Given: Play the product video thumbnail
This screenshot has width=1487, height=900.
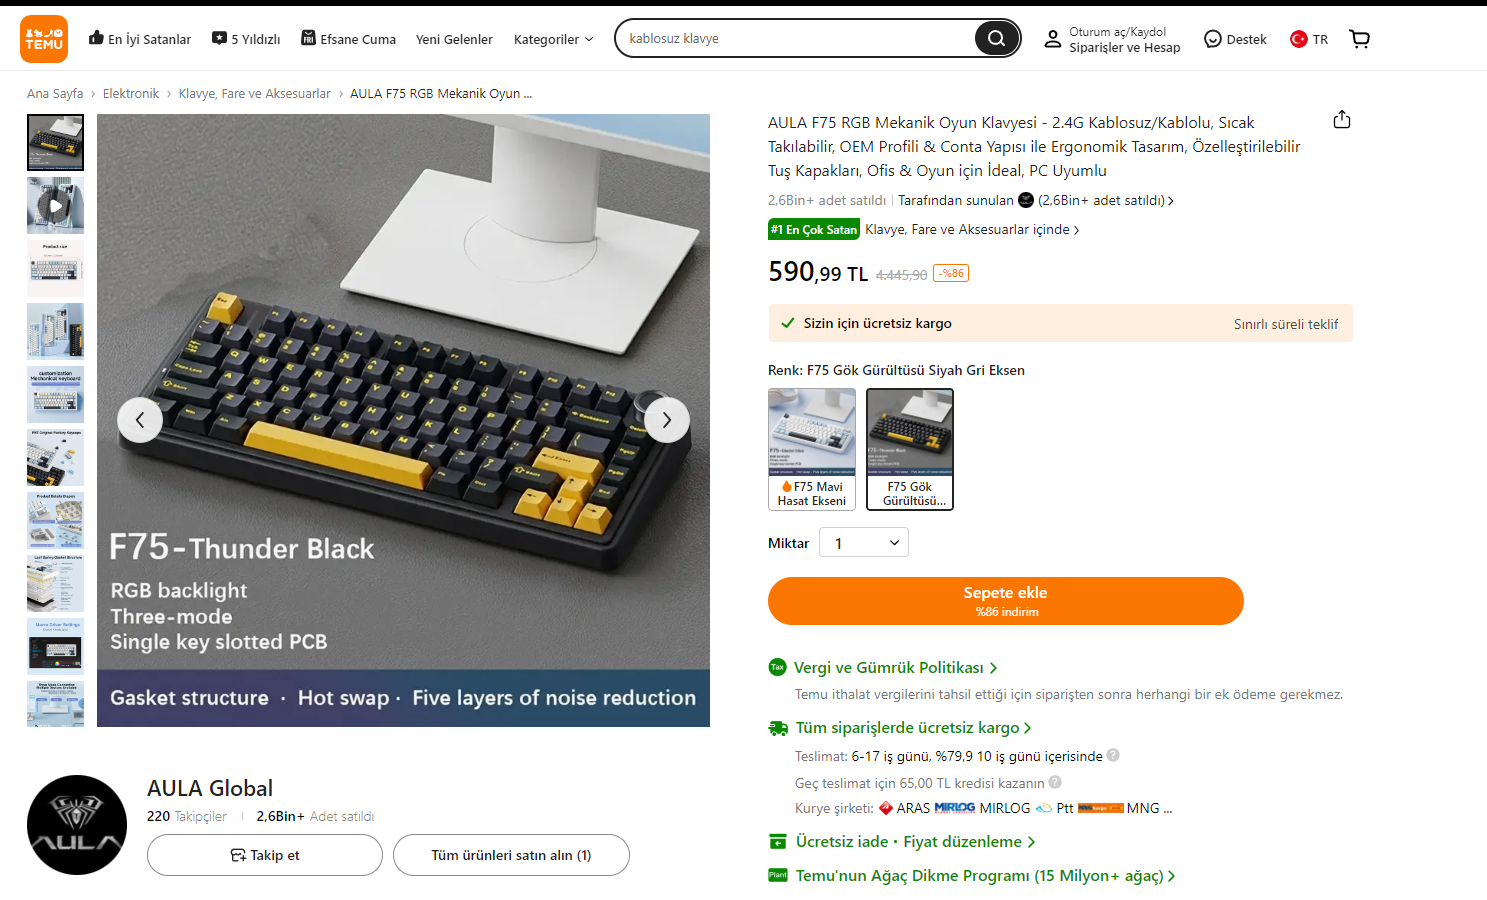Looking at the screenshot, I should [55, 205].
